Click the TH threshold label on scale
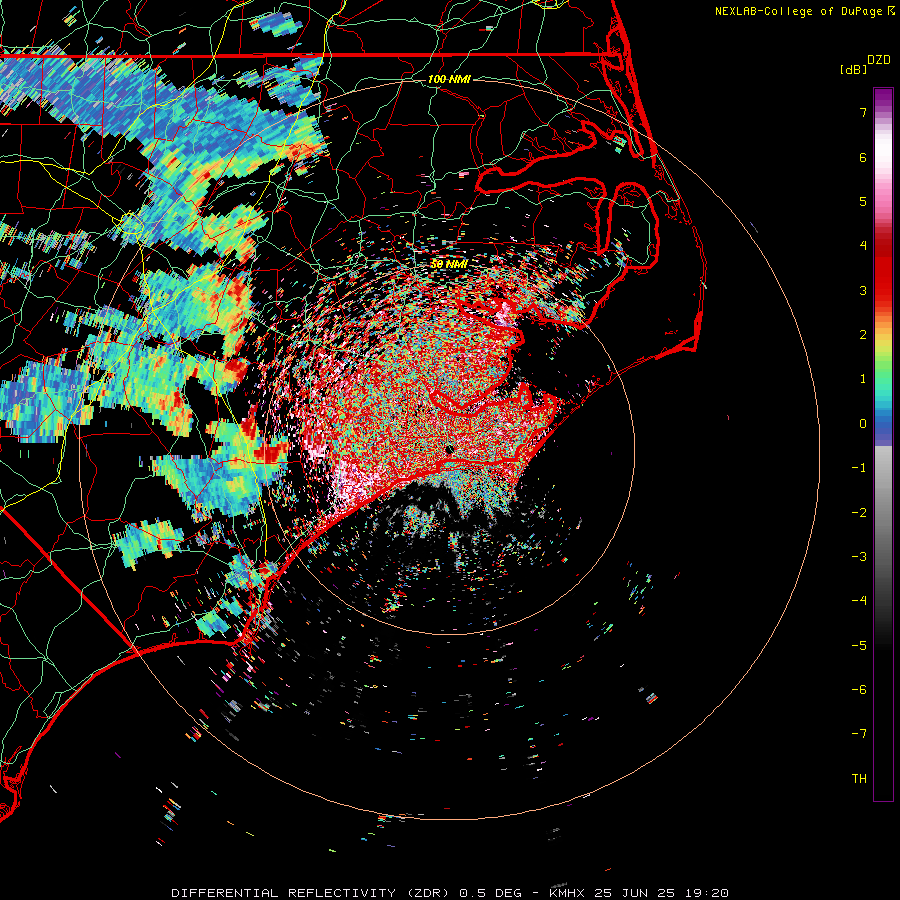900x900 pixels. pyautogui.click(x=859, y=779)
